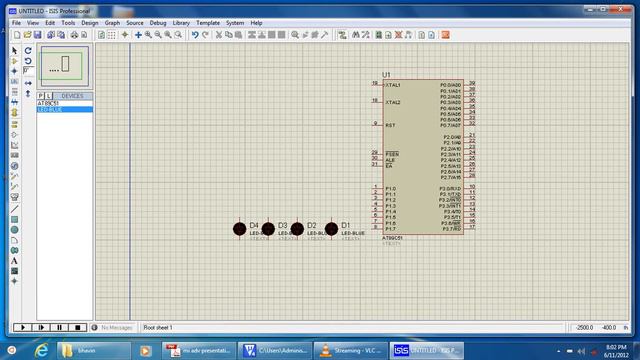The image size is (640, 360).
Task: Click the horizontal mirror flip icon
Action: [28, 83]
